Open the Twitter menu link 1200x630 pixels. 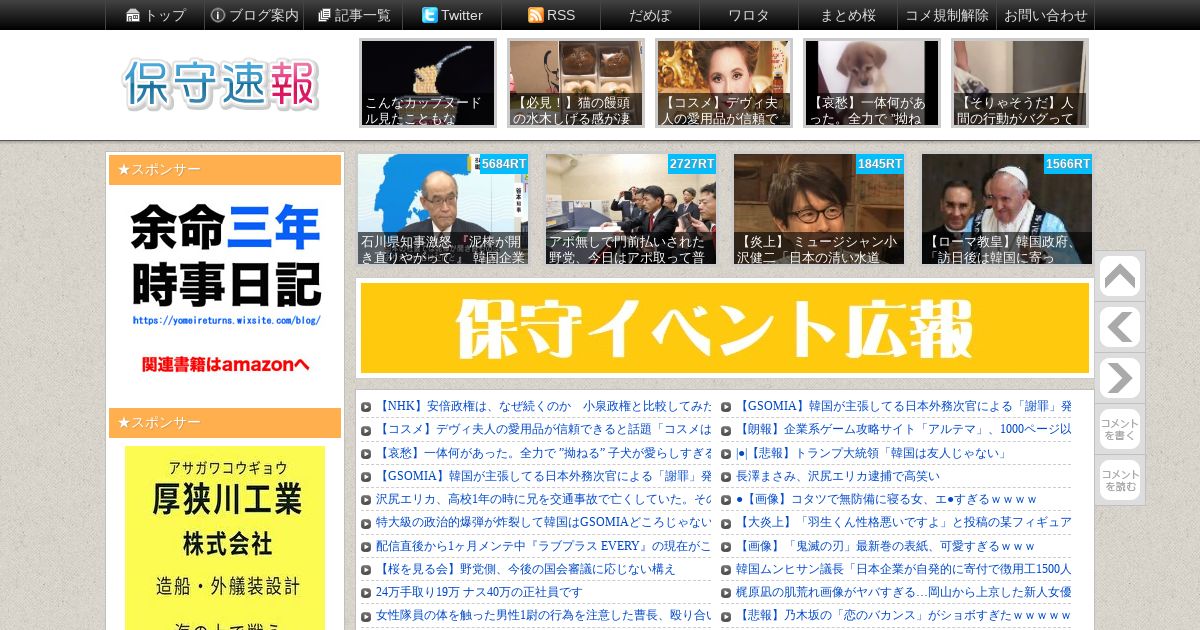(x=452, y=15)
